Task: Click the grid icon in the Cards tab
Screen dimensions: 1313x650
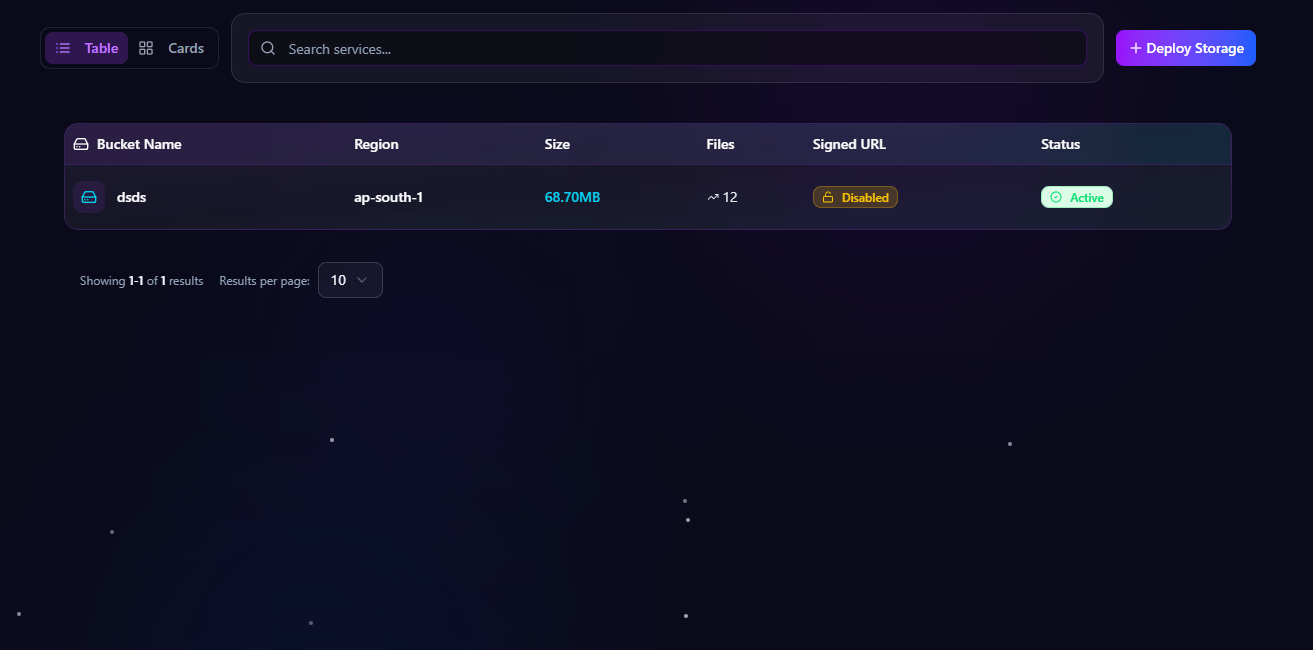Action: pyautogui.click(x=146, y=48)
